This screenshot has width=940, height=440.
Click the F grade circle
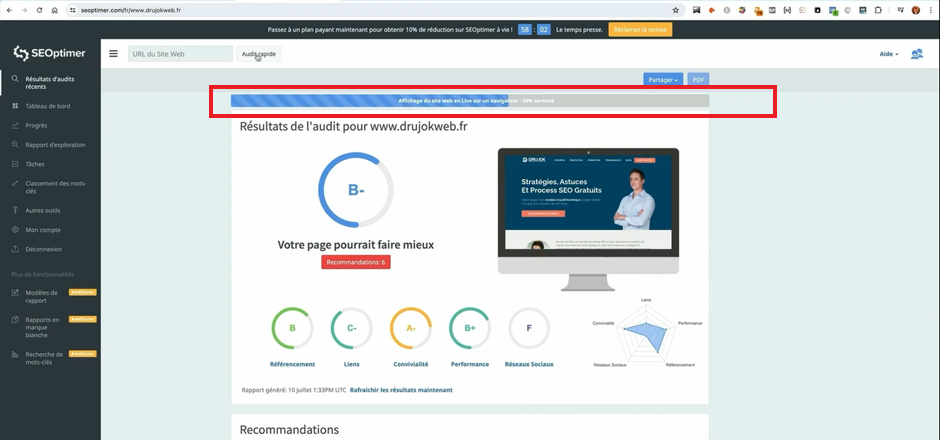point(529,328)
